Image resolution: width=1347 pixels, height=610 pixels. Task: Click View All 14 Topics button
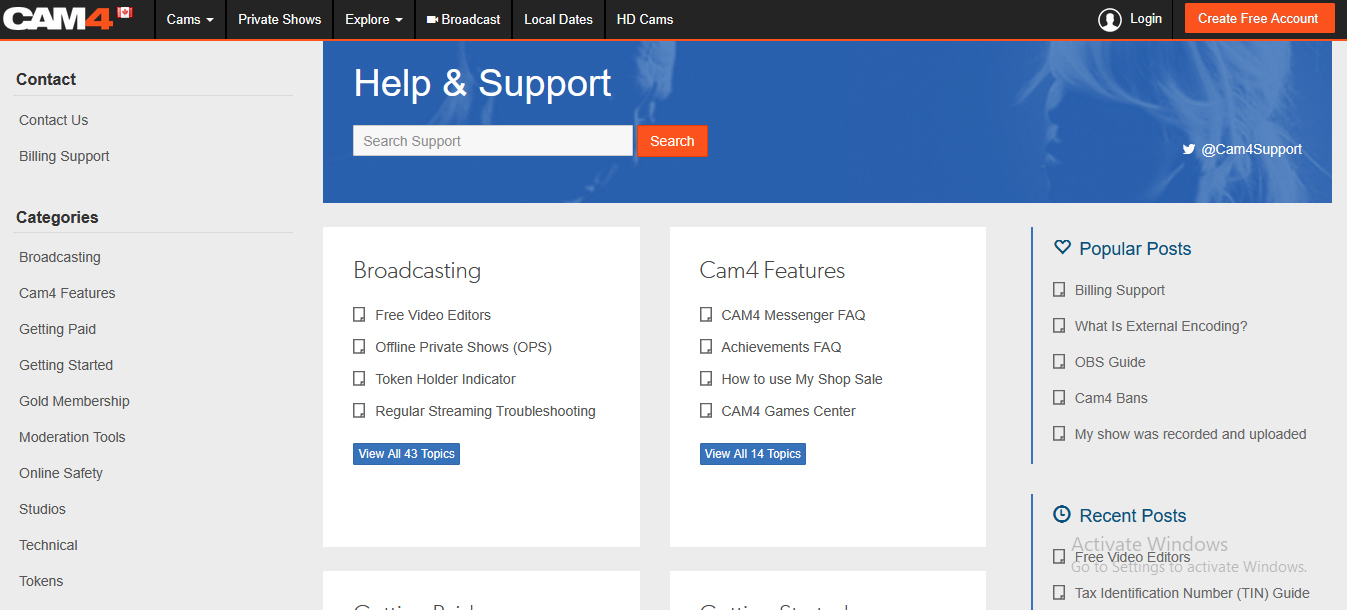click(x=753, y=454)
